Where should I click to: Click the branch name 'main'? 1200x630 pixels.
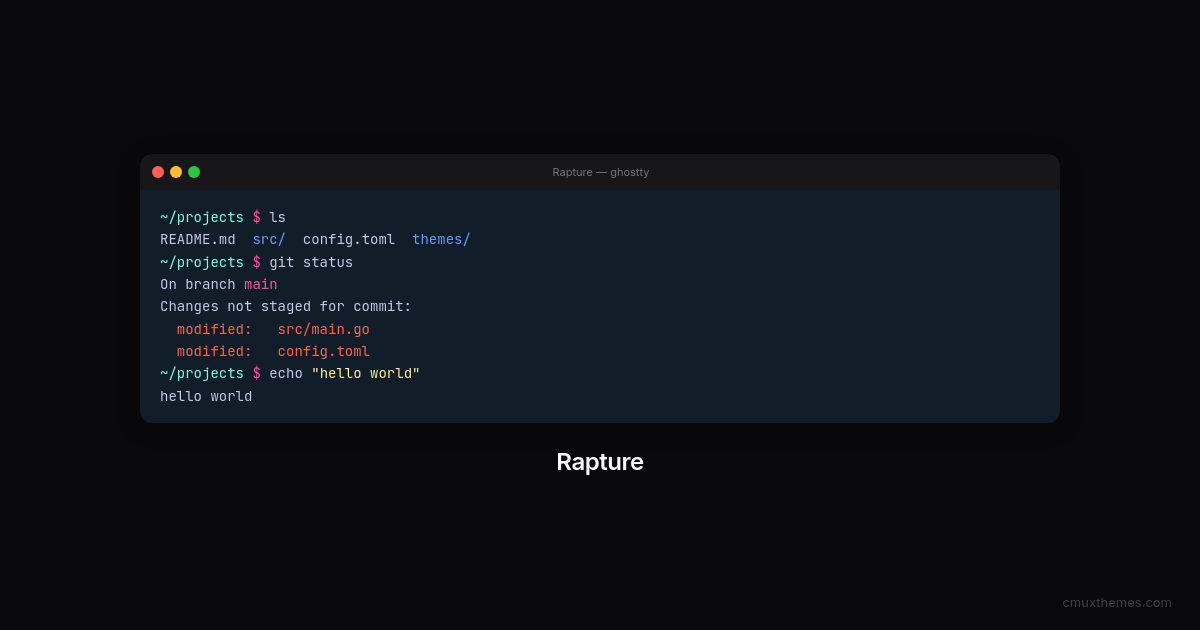click(261, 285)
